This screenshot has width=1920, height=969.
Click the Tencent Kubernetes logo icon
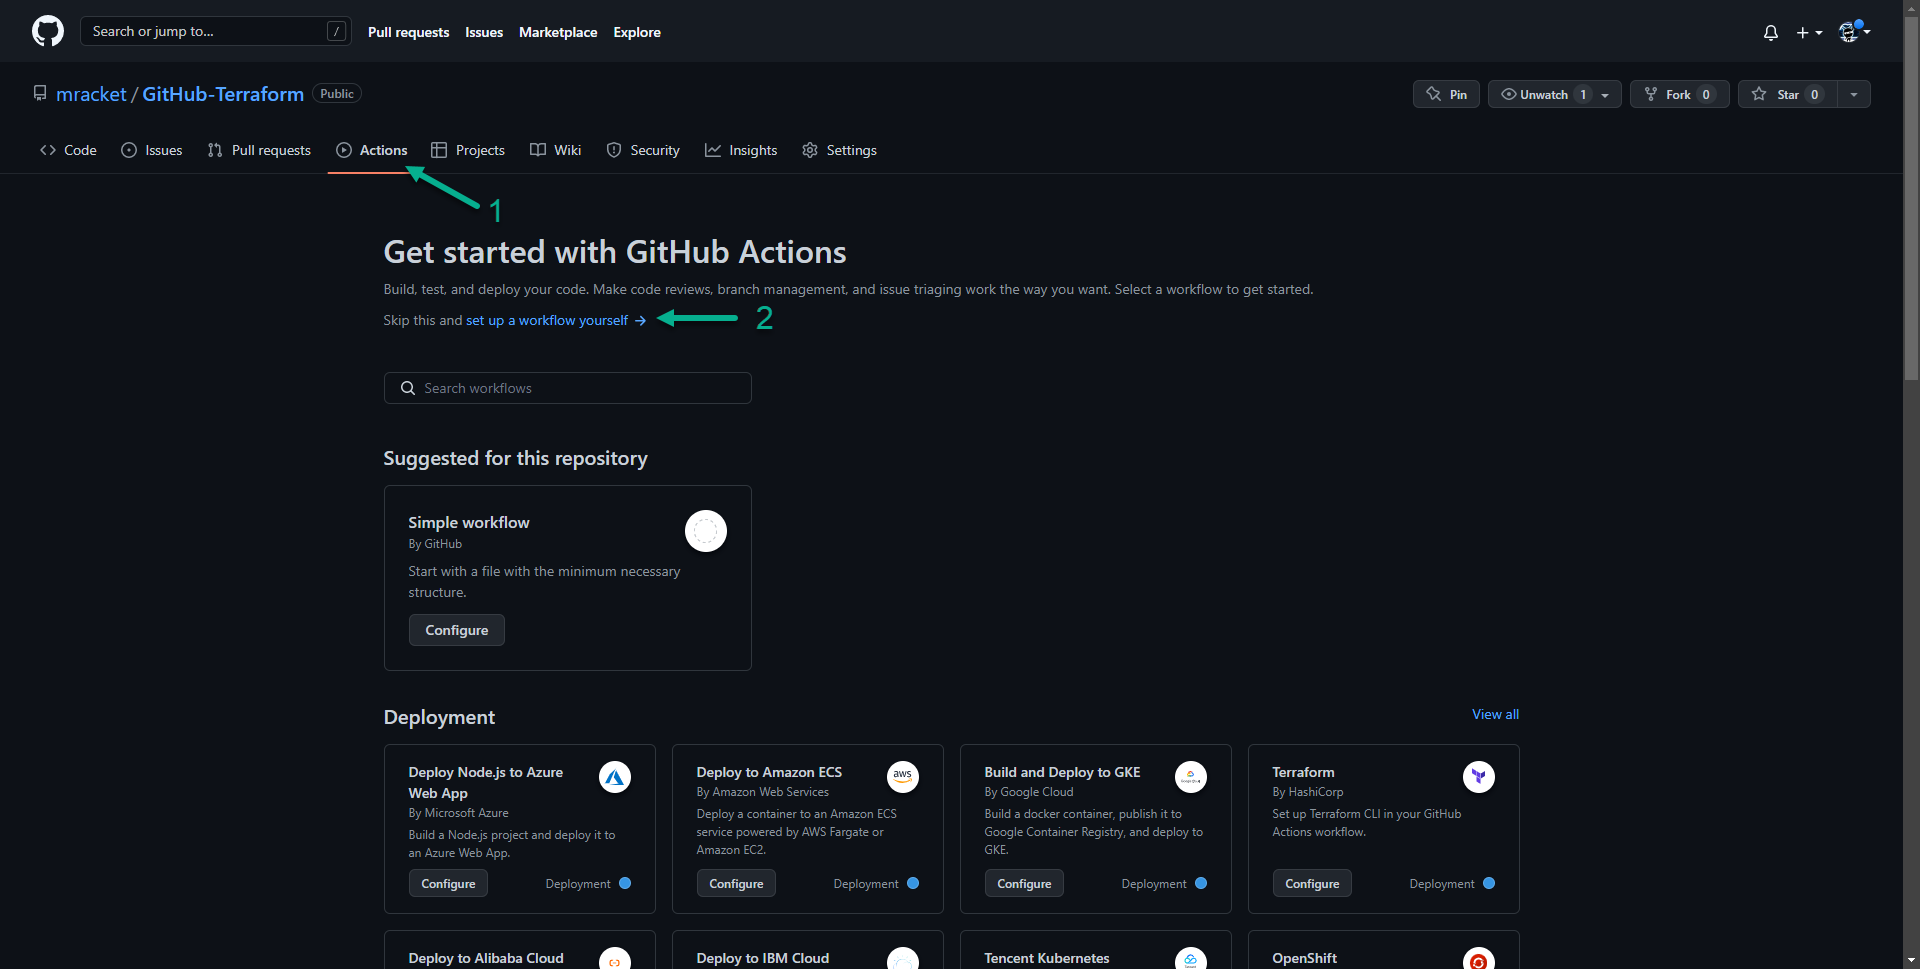1190,958
